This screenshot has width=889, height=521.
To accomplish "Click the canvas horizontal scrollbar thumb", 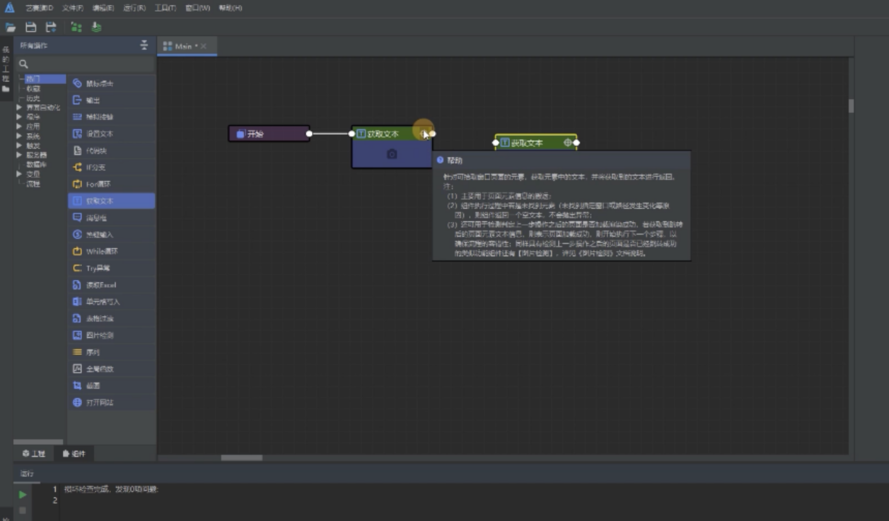I will (242, 458).
